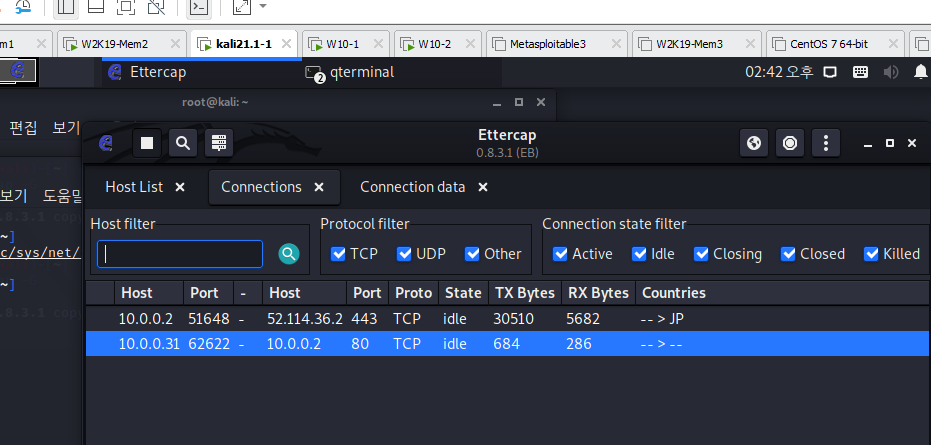Click the 30510 TX bytes value
Image resolution: width=931 pixels, height=445 pixels.
point(513,319)
